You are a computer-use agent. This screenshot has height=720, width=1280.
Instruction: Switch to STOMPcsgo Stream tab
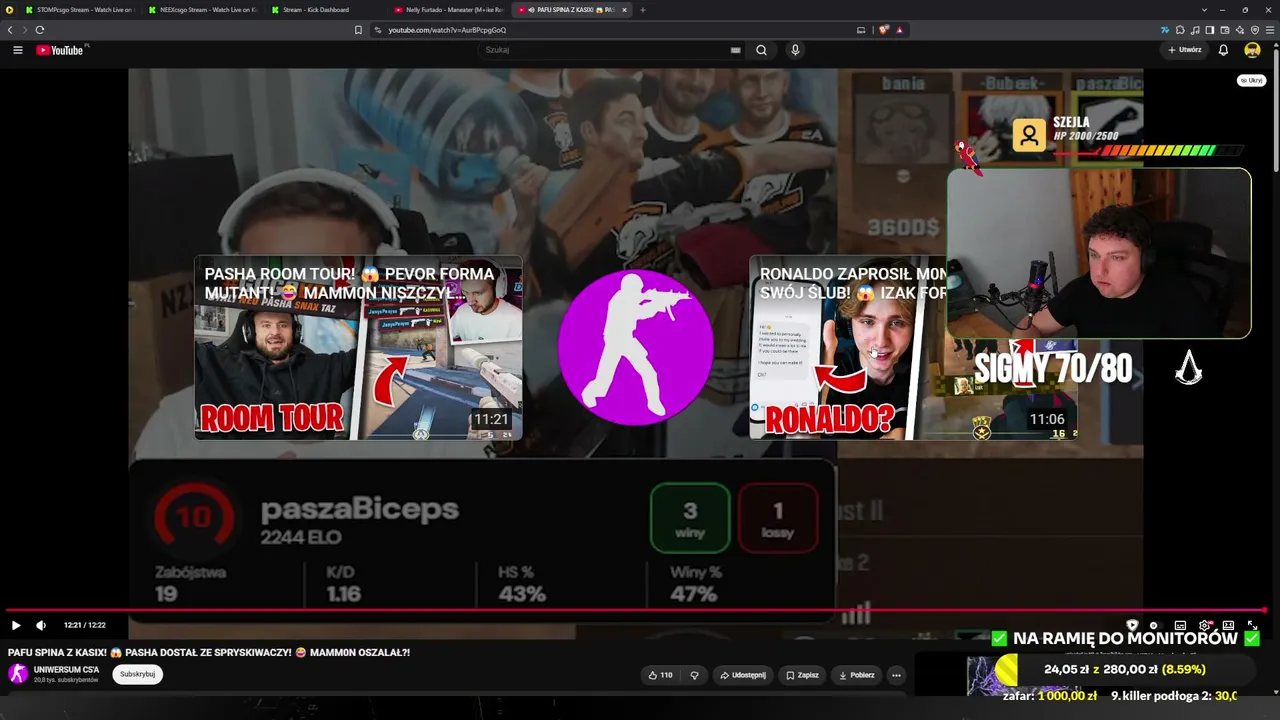tap(82, 10)
